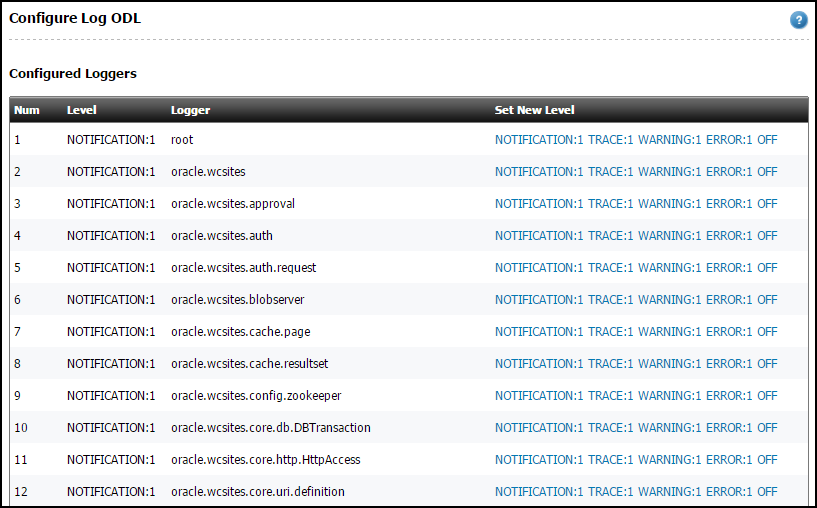Set oracle.wcsites.auth row 4 to ERROR:1
The width and height of the screenshot is (817, 508).
pos(729,236)
